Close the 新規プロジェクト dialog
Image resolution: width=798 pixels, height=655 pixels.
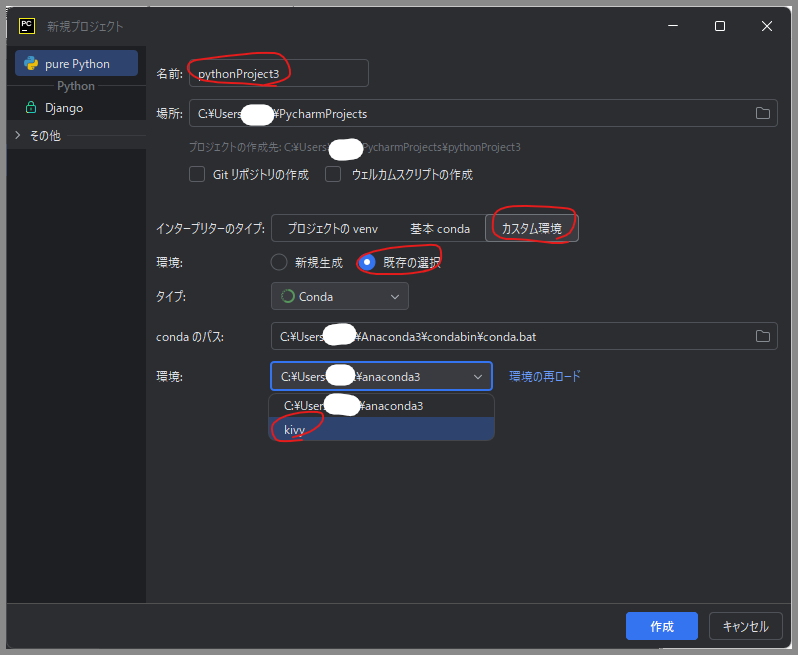pos(766,26)
